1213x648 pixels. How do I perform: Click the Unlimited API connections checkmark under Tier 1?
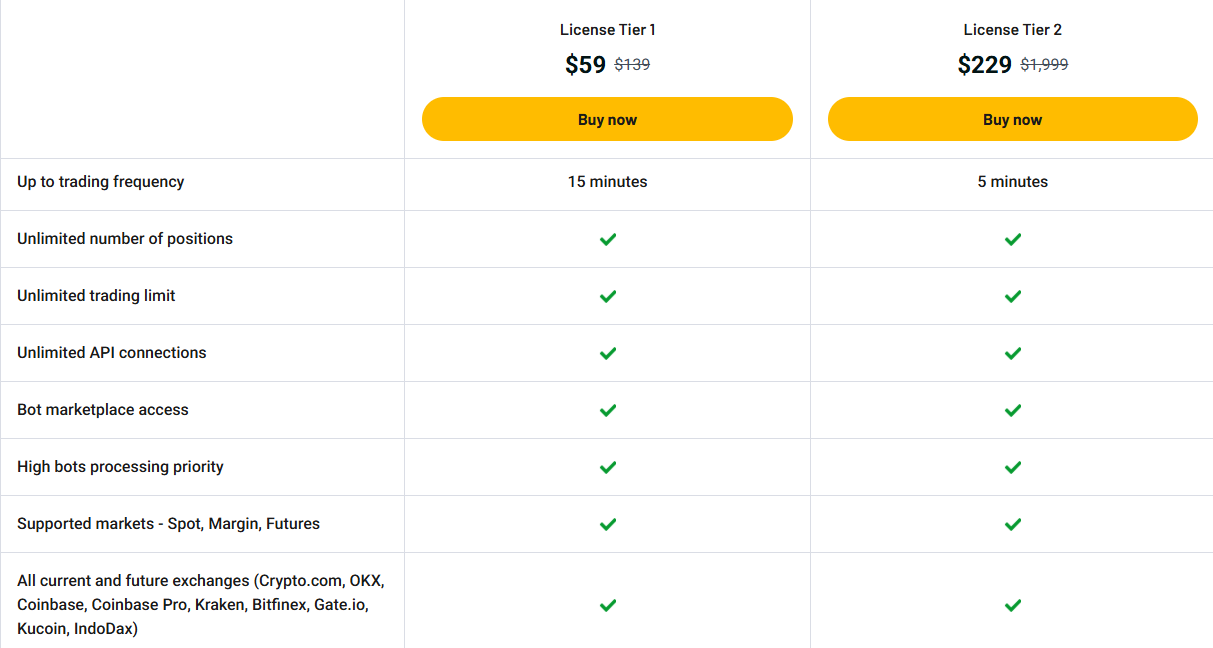click(607, 353)
